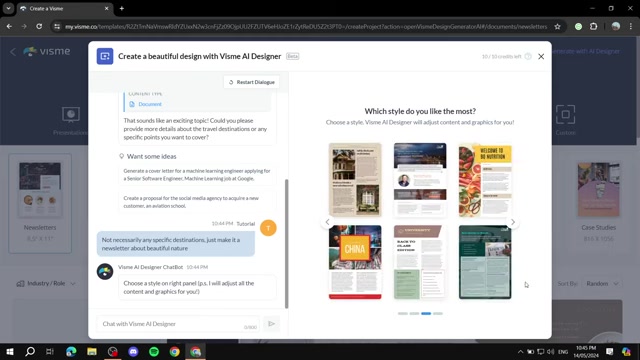Bookmark this page with the star icon
The image size is (640, 360).
(557, 27)
